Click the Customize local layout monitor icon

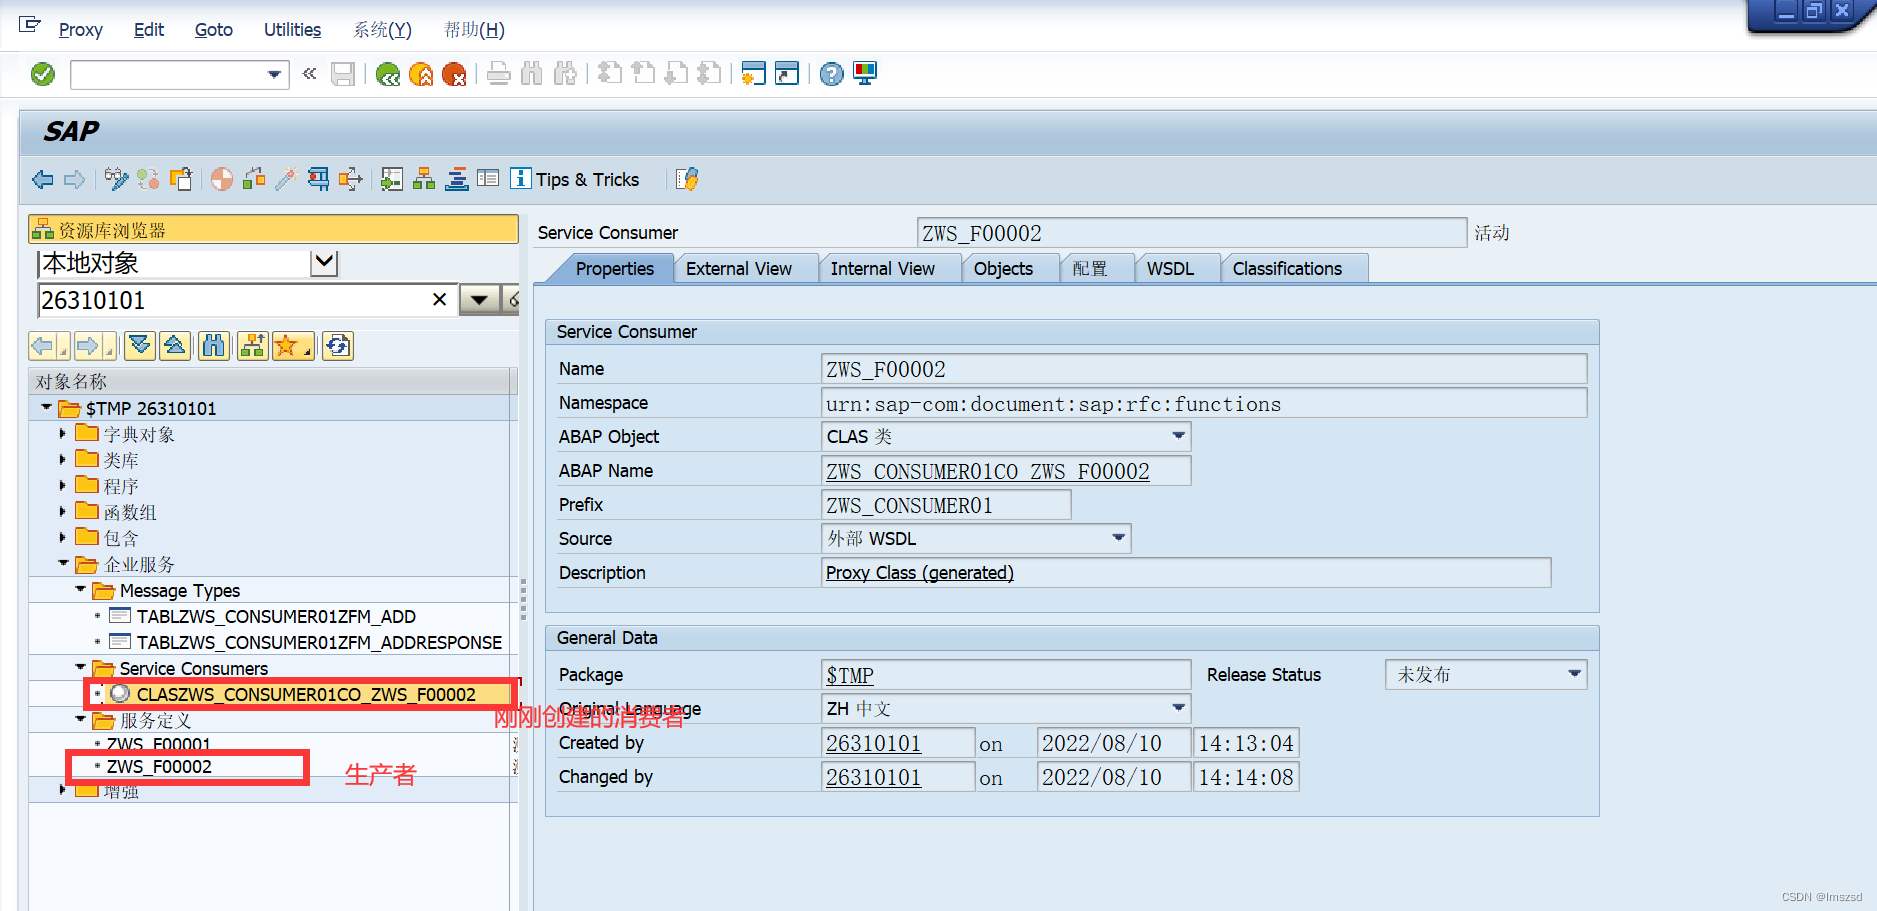(x=865, y=74)
